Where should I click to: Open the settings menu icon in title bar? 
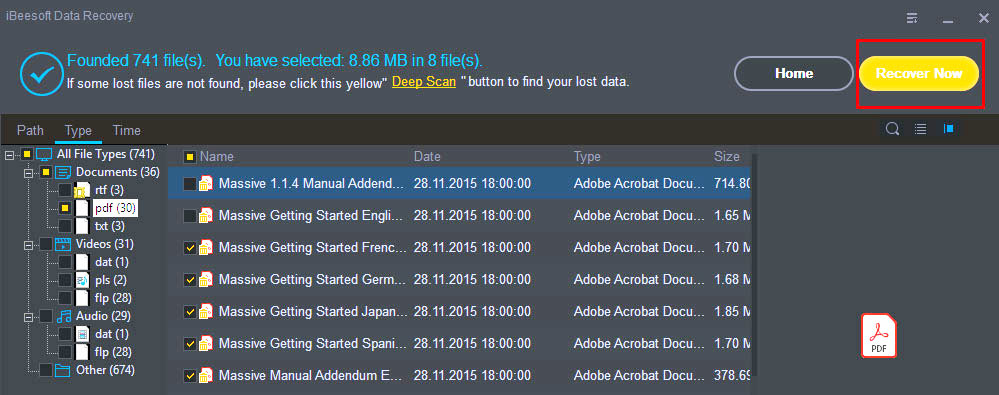click(x=912, y=18)
